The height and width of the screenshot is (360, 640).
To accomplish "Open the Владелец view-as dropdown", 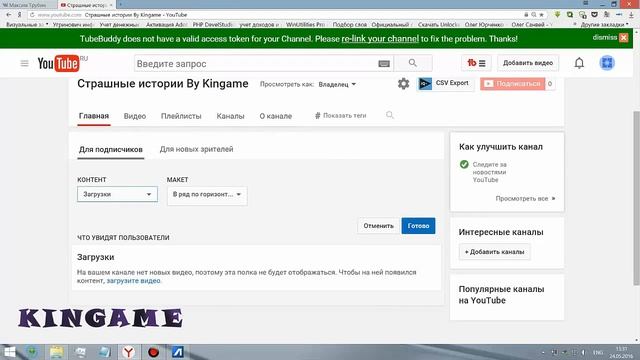I will pos(337,84).
